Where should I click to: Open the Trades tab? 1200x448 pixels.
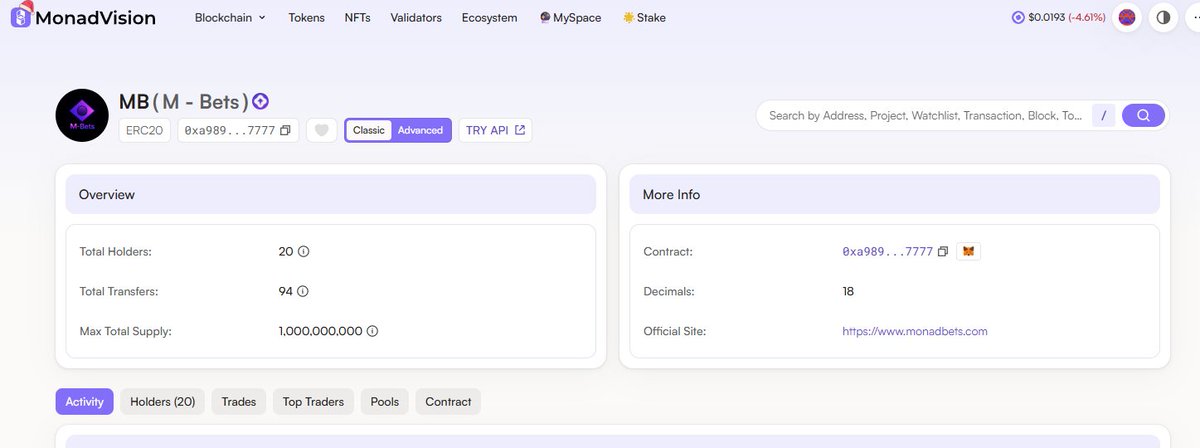pos(239,402)
